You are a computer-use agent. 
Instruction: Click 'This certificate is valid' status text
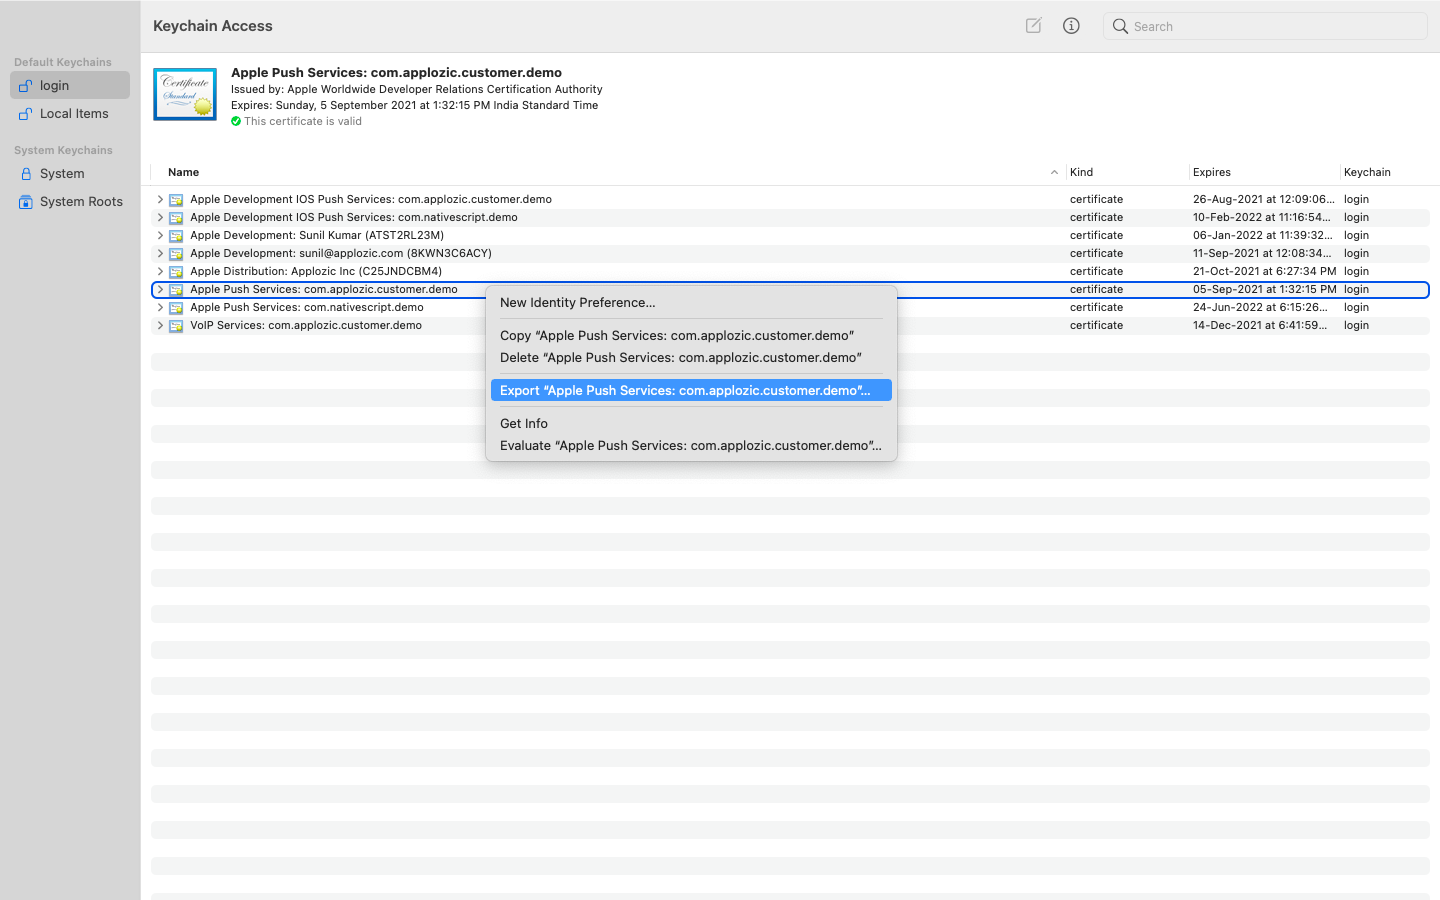pyautogui.click(x=303, y=121)
